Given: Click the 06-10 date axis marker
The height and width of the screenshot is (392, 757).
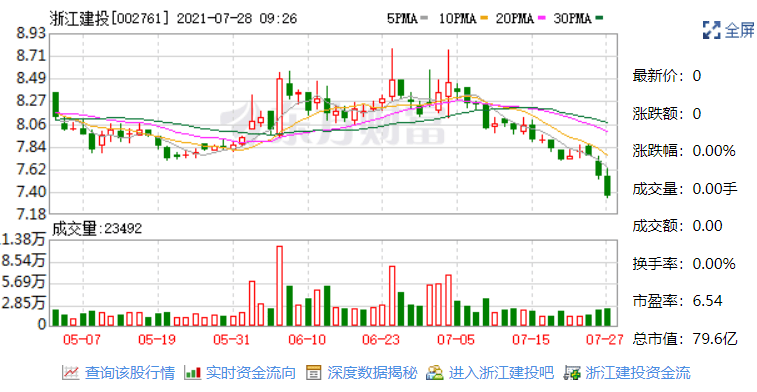Looking at the screenshot, I should point(307,340).
